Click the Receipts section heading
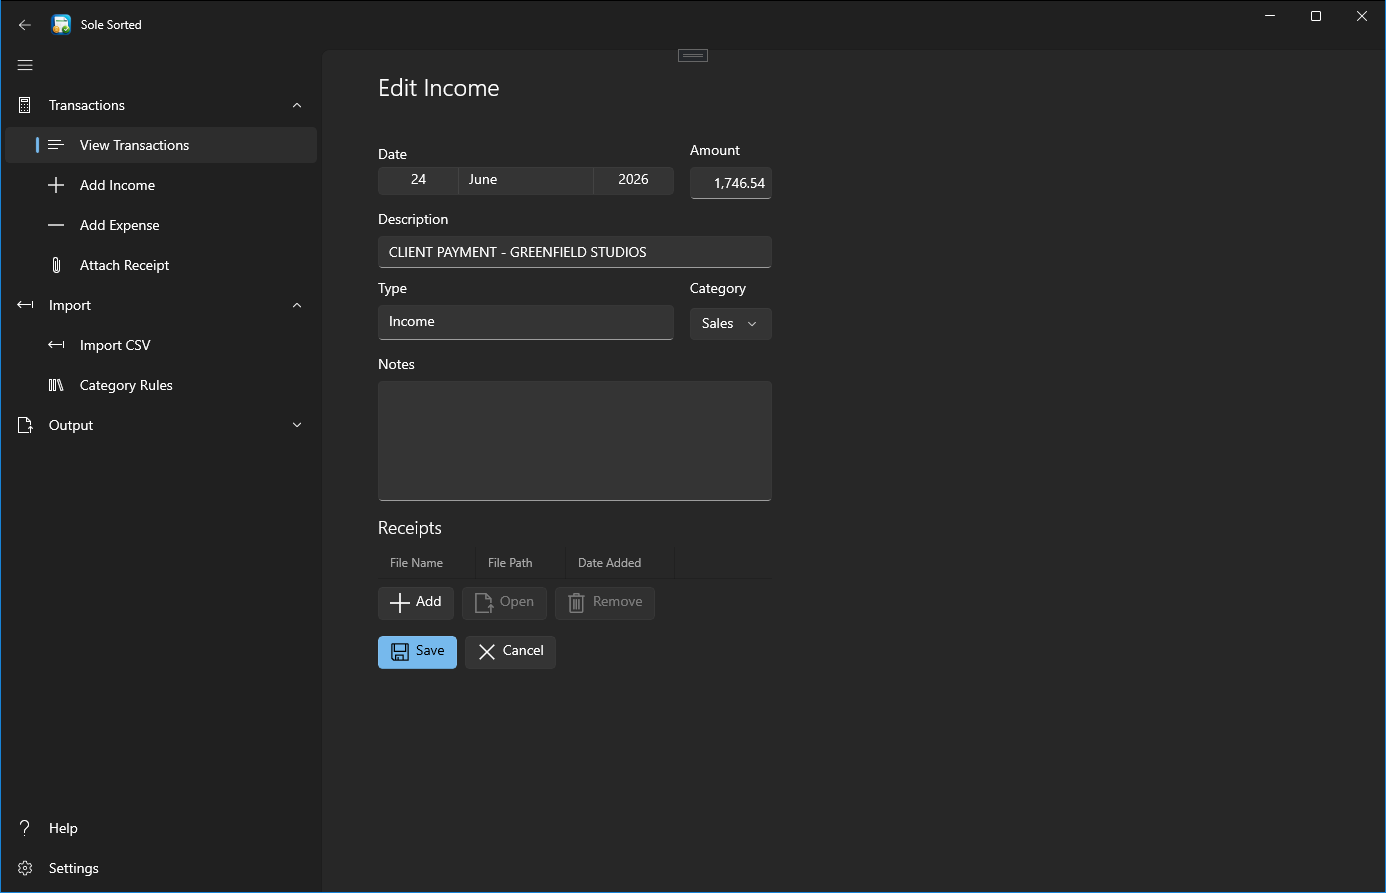This screenshot has width=1386, height=893. 409,528
